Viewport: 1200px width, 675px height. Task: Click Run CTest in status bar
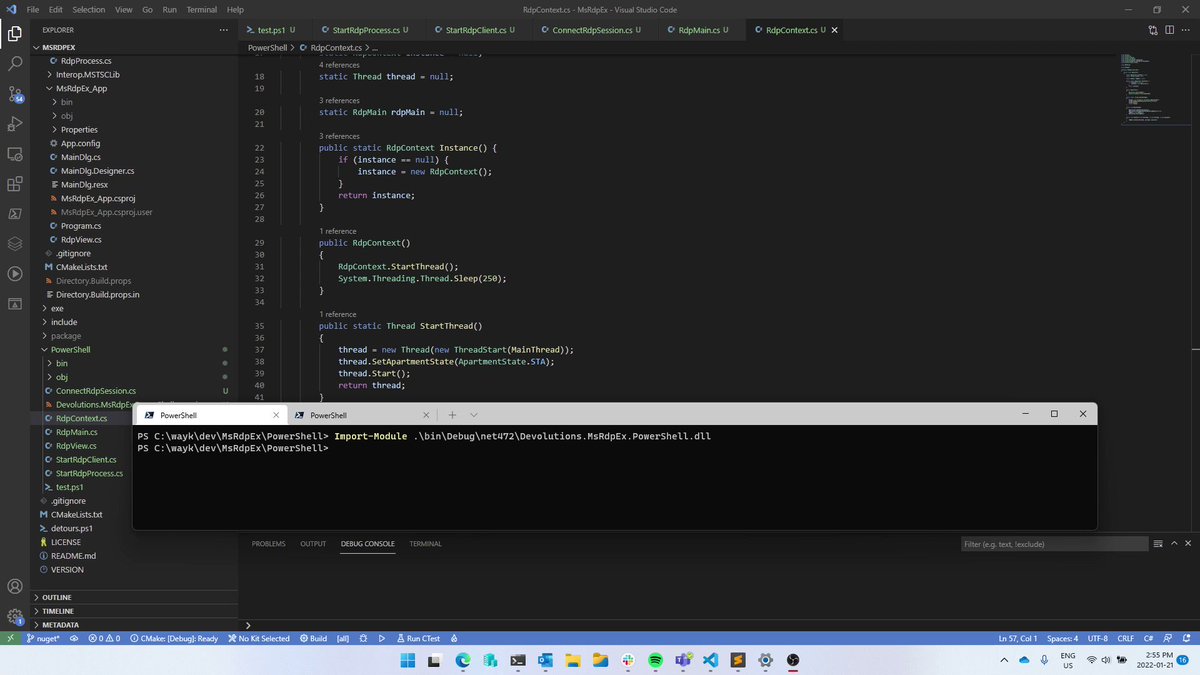click(418, 638)
